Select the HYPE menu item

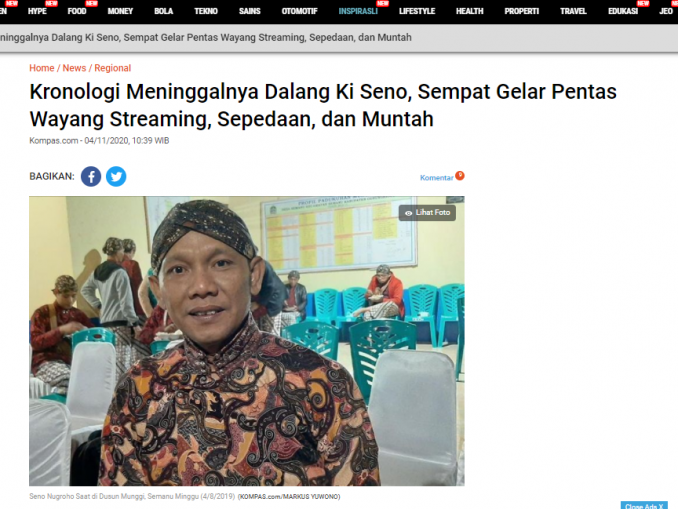(x=37, y=11)
